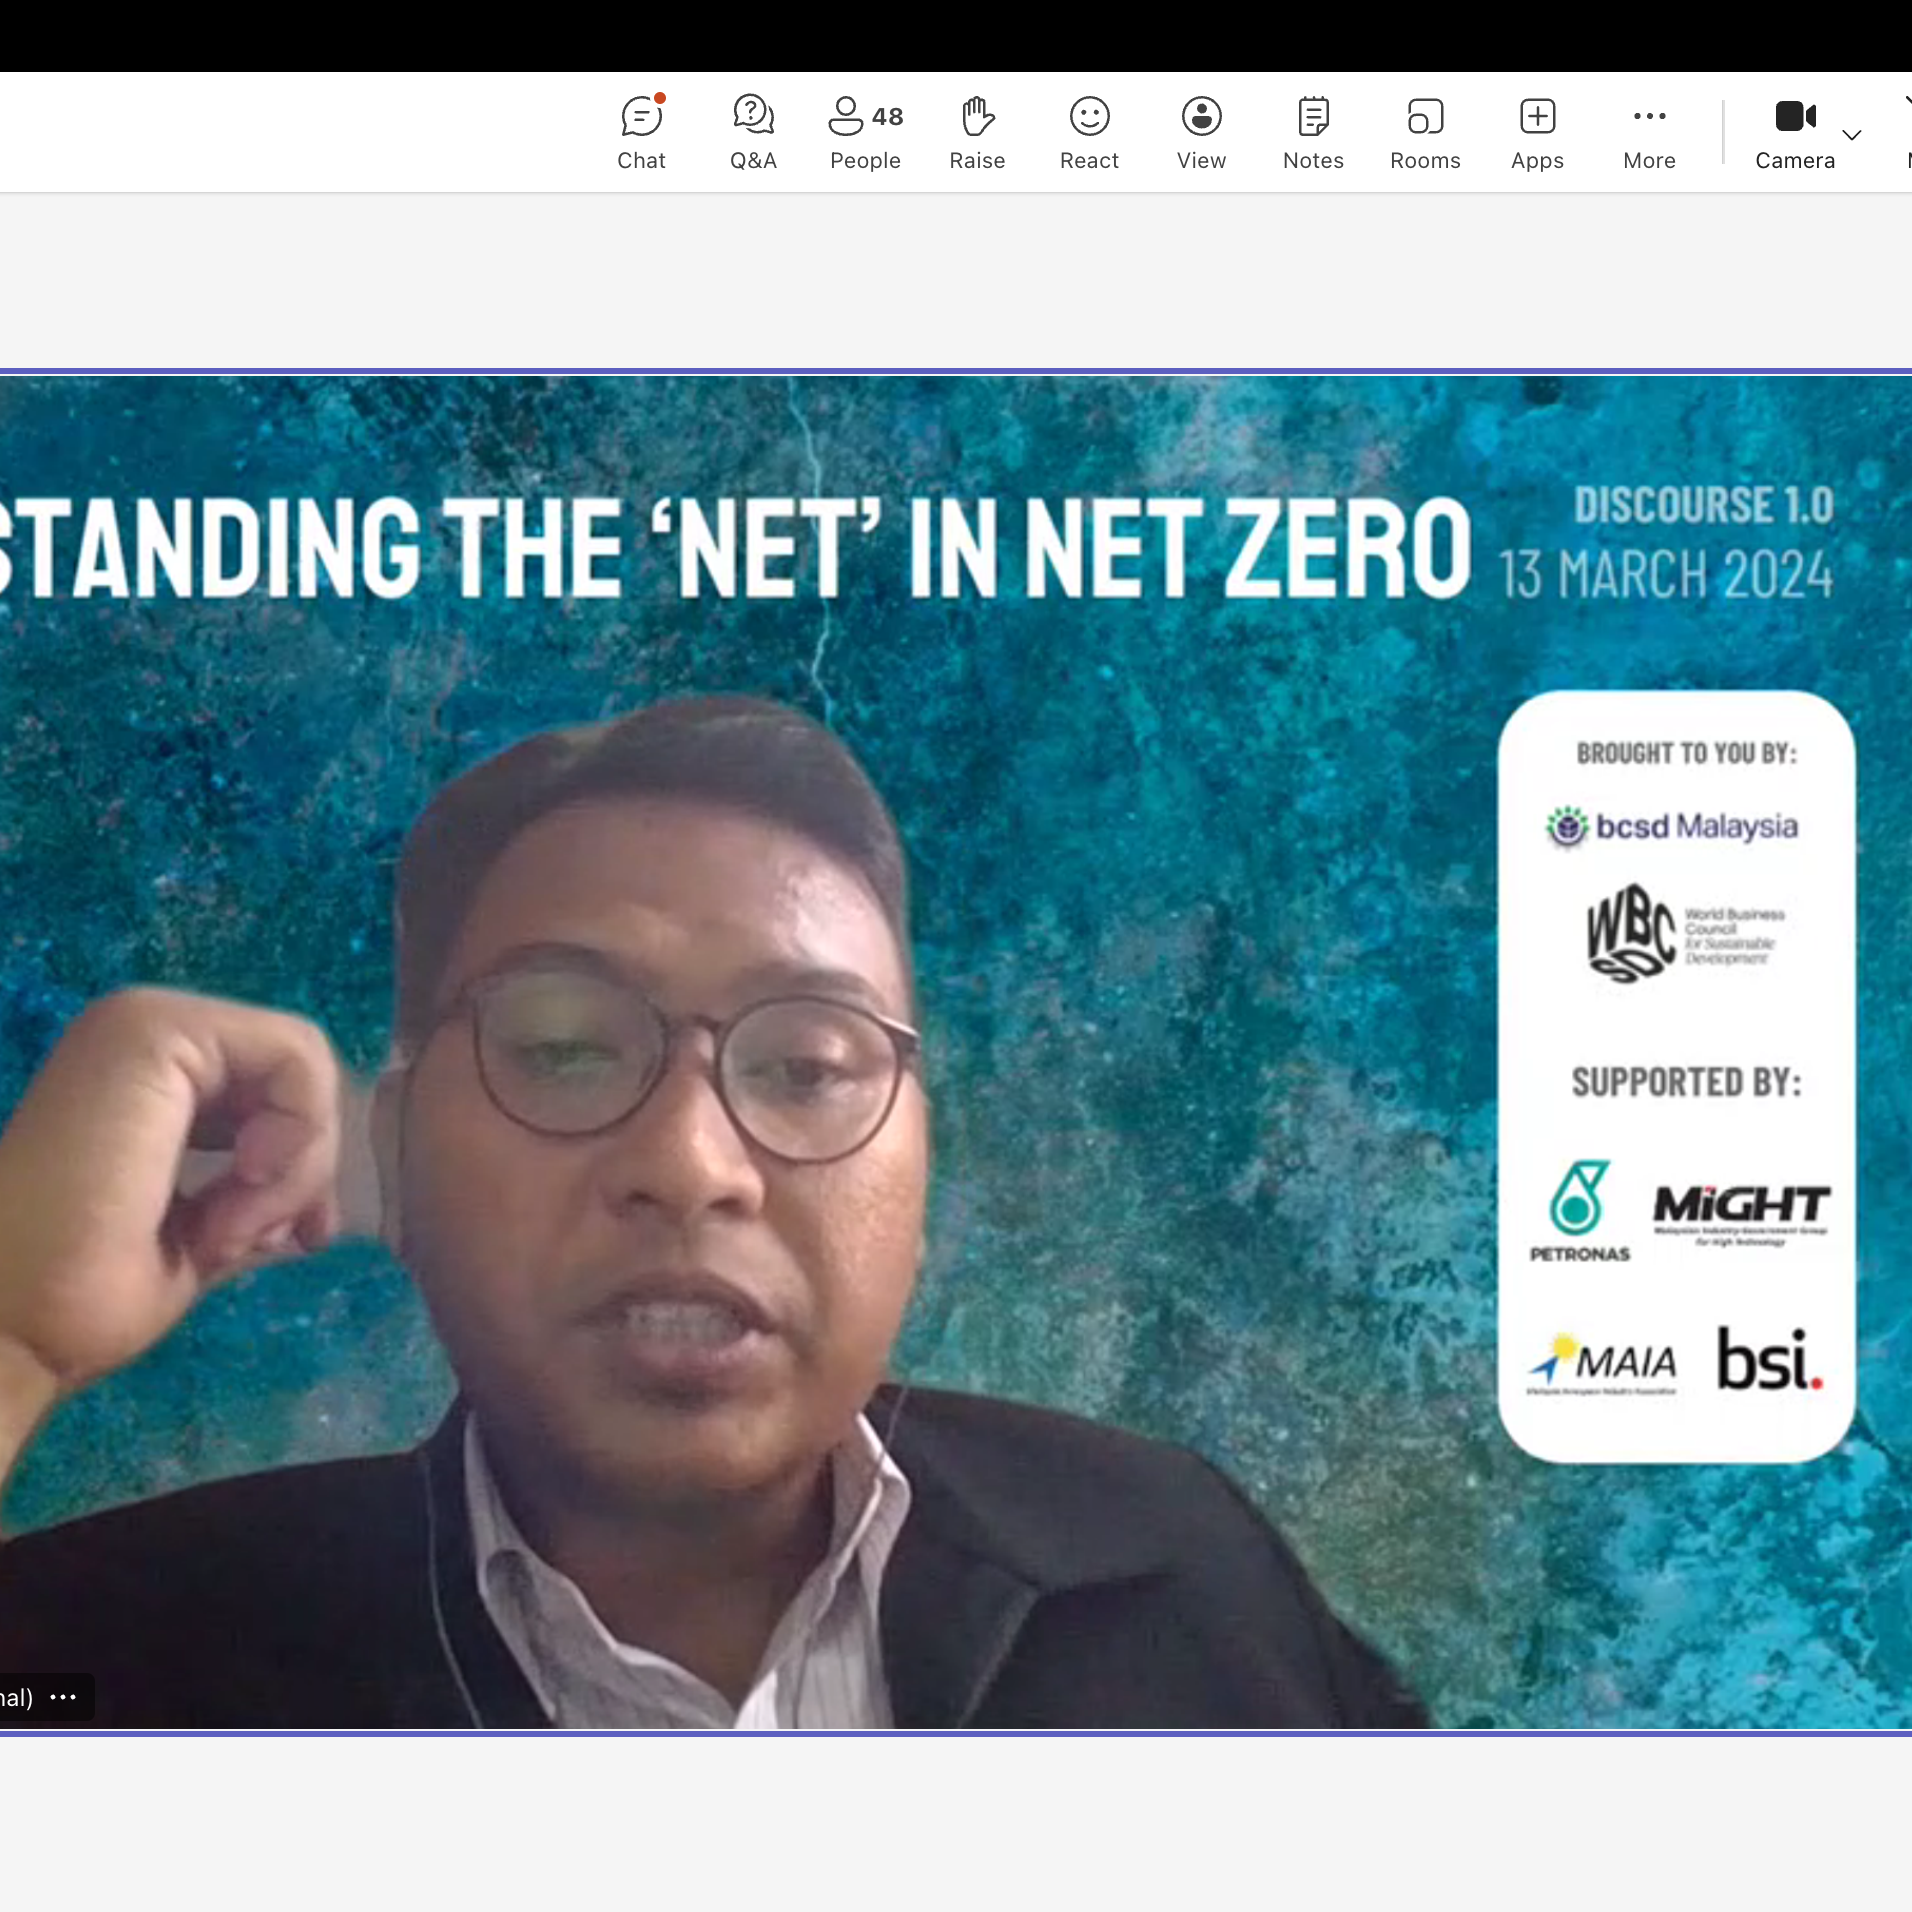The image size is (1912, 1912).
Task: Open the Q&A panel
Action: click(753, 132)
